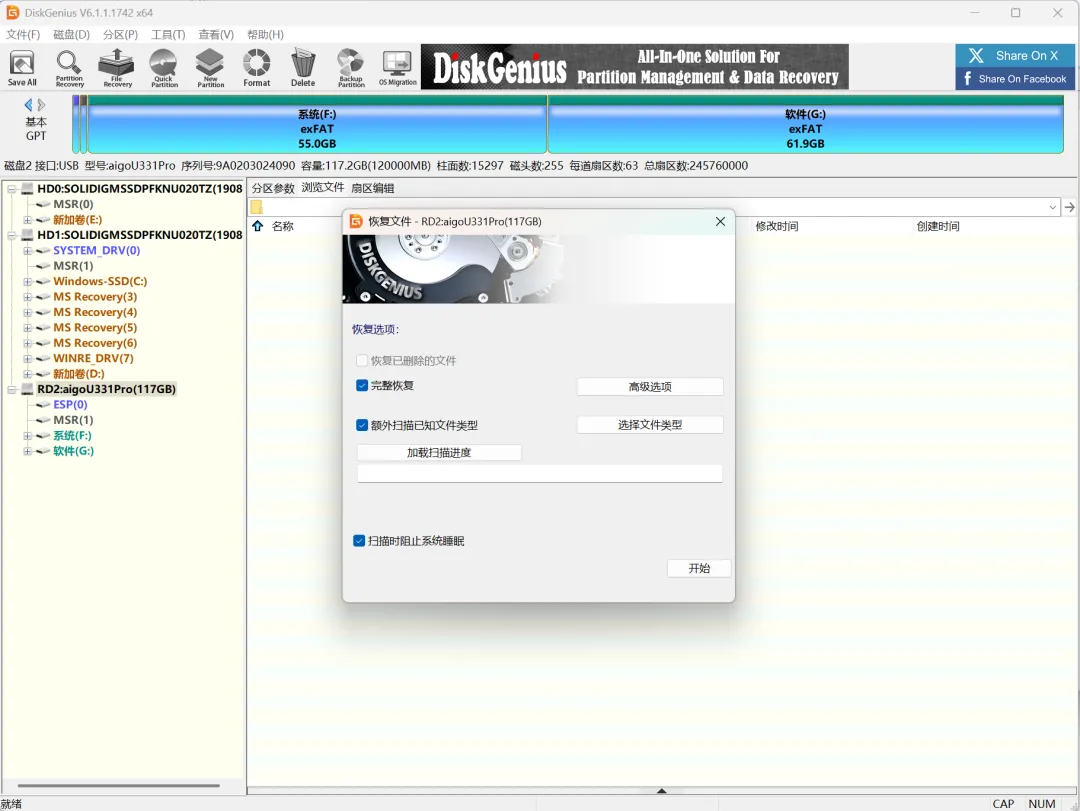Click the Save All toolbar icon

pyautogui.click(x=22, y=68)
